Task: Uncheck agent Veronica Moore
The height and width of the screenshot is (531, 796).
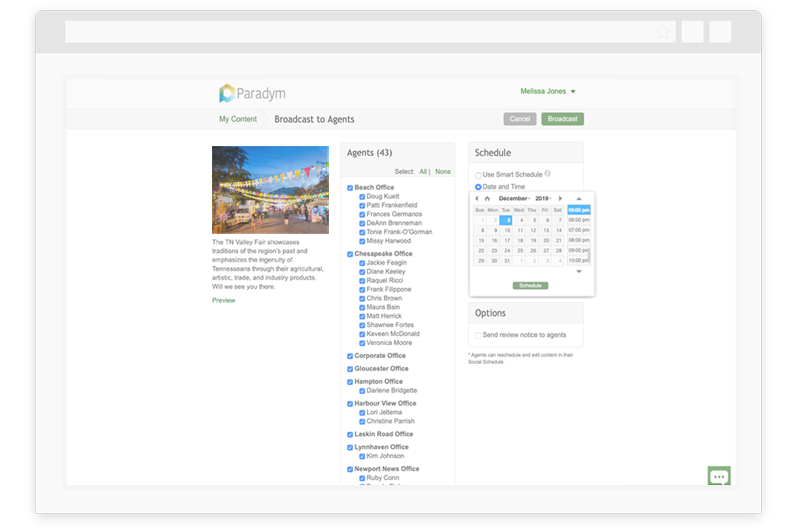Action: click(x=362, y=344)
